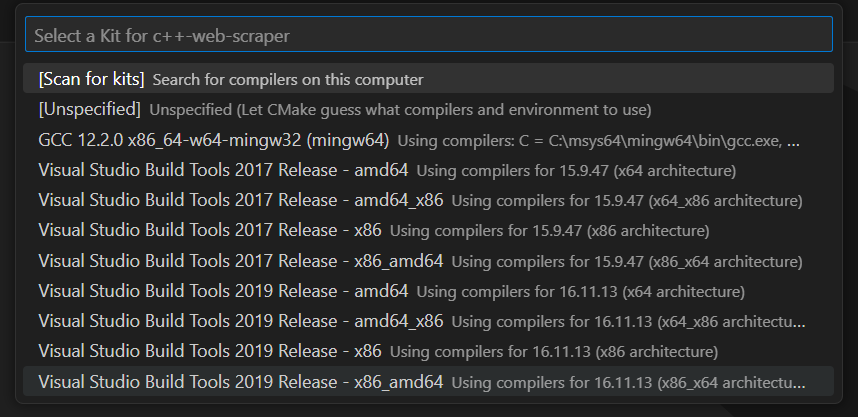This screenshot has height=417, width=858.
Task: Pick Build Tools 2017 Release - x86_amd64 kit
Action: pyautogui.click(x=240, y=261)
